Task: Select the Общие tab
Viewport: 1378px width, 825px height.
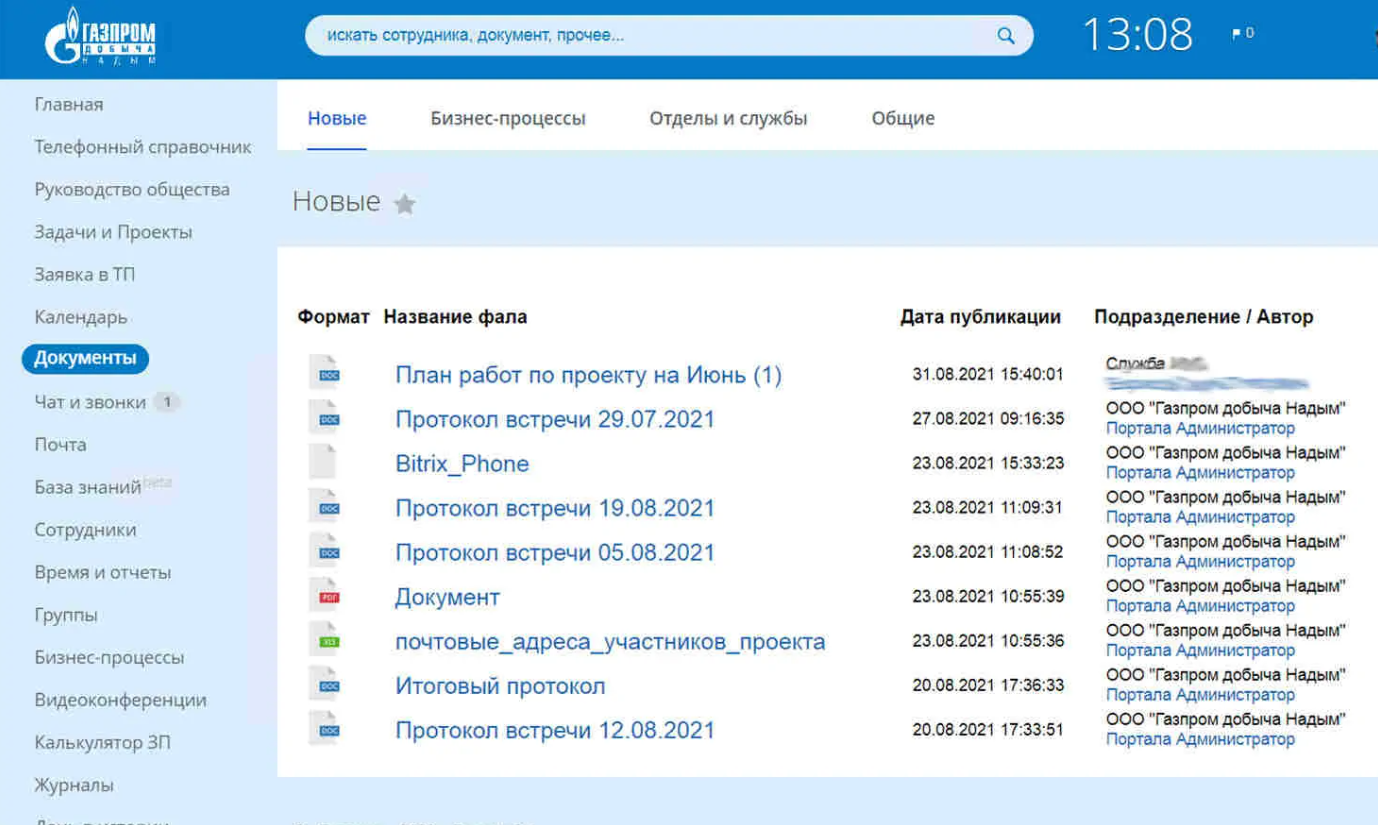Action: (x=903, y=118)
